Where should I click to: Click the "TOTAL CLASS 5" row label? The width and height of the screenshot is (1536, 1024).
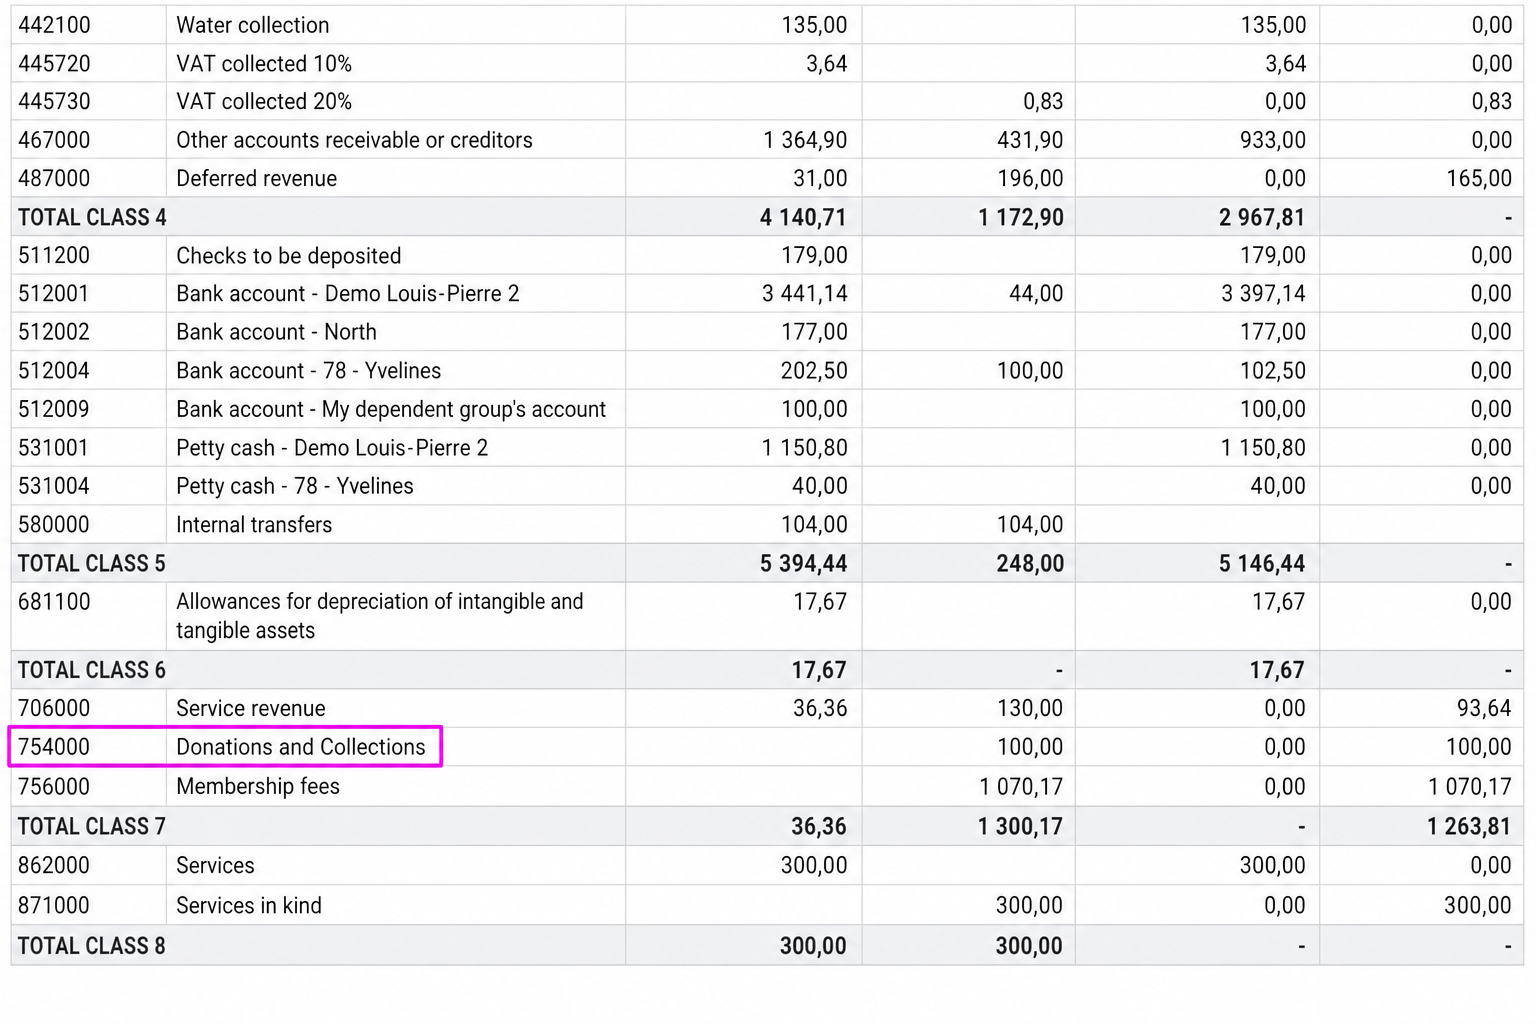[x=92, y=564]
